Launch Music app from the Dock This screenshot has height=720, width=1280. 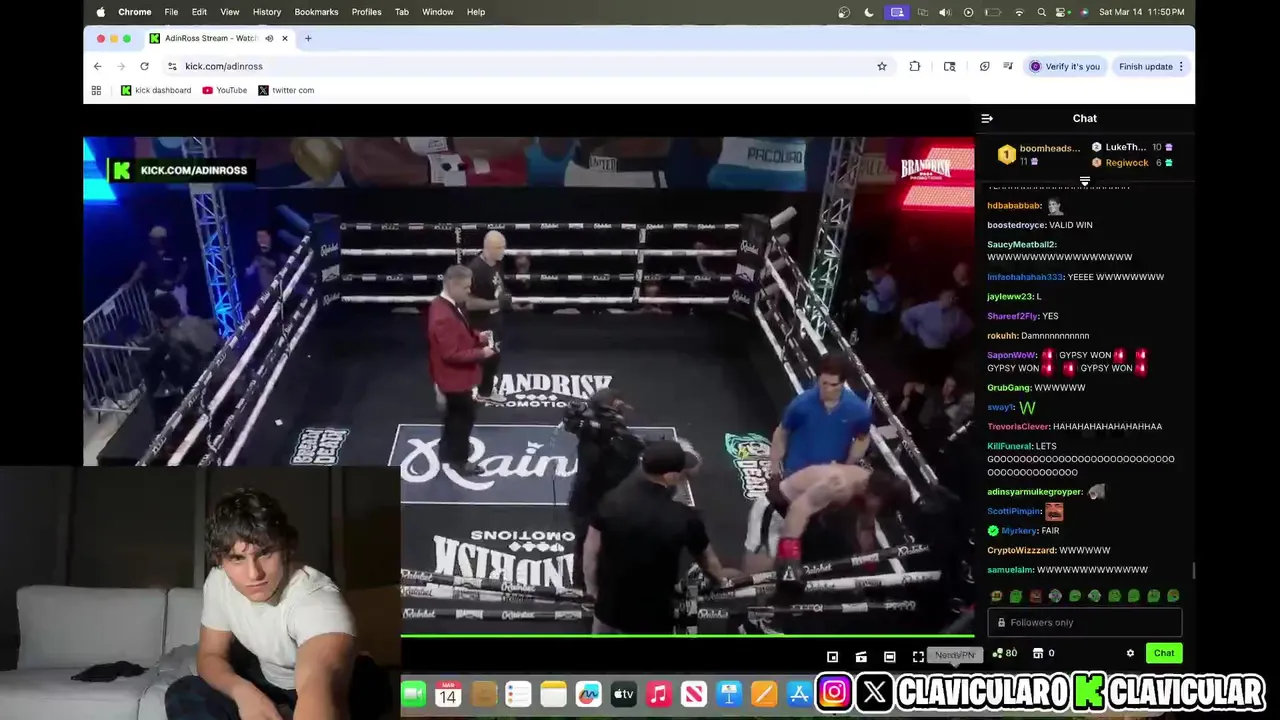(x=658, y=693)
